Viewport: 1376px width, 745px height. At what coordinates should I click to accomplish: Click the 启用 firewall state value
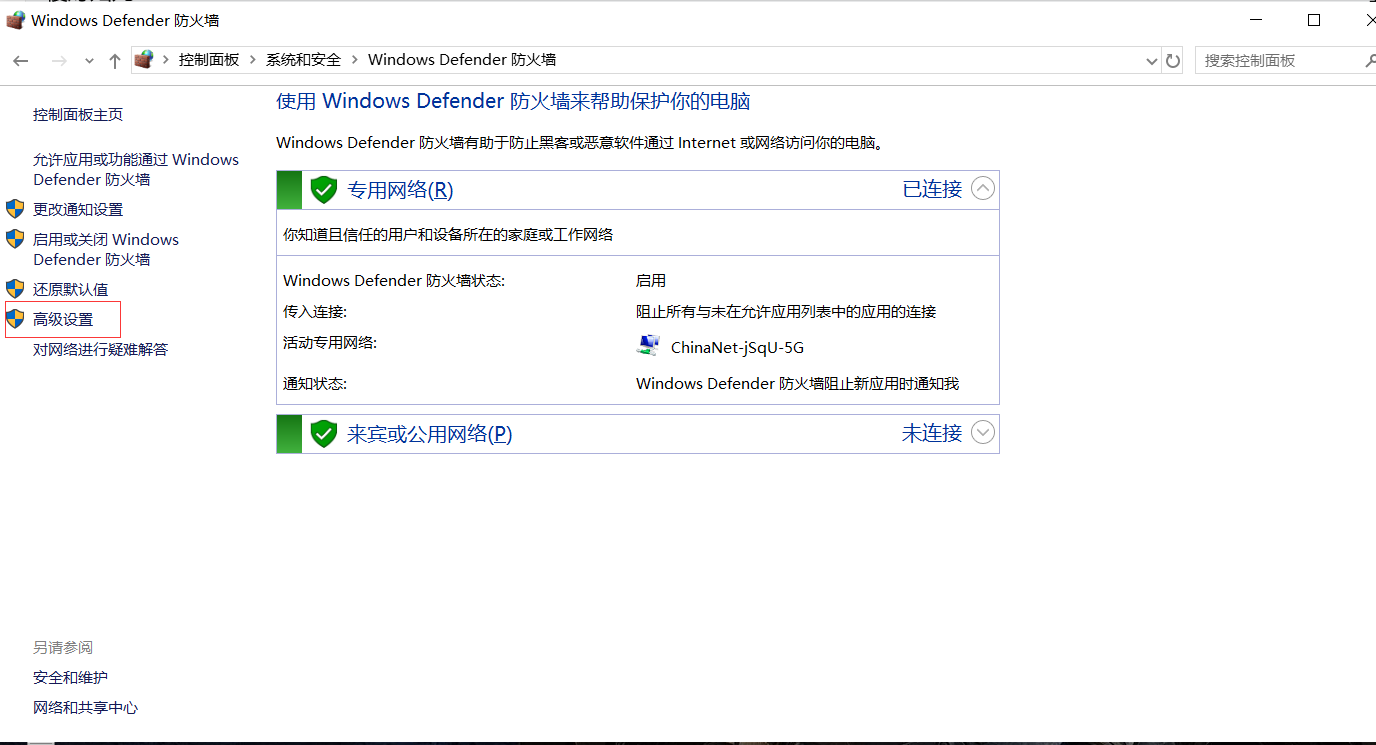tap(651, 281)
